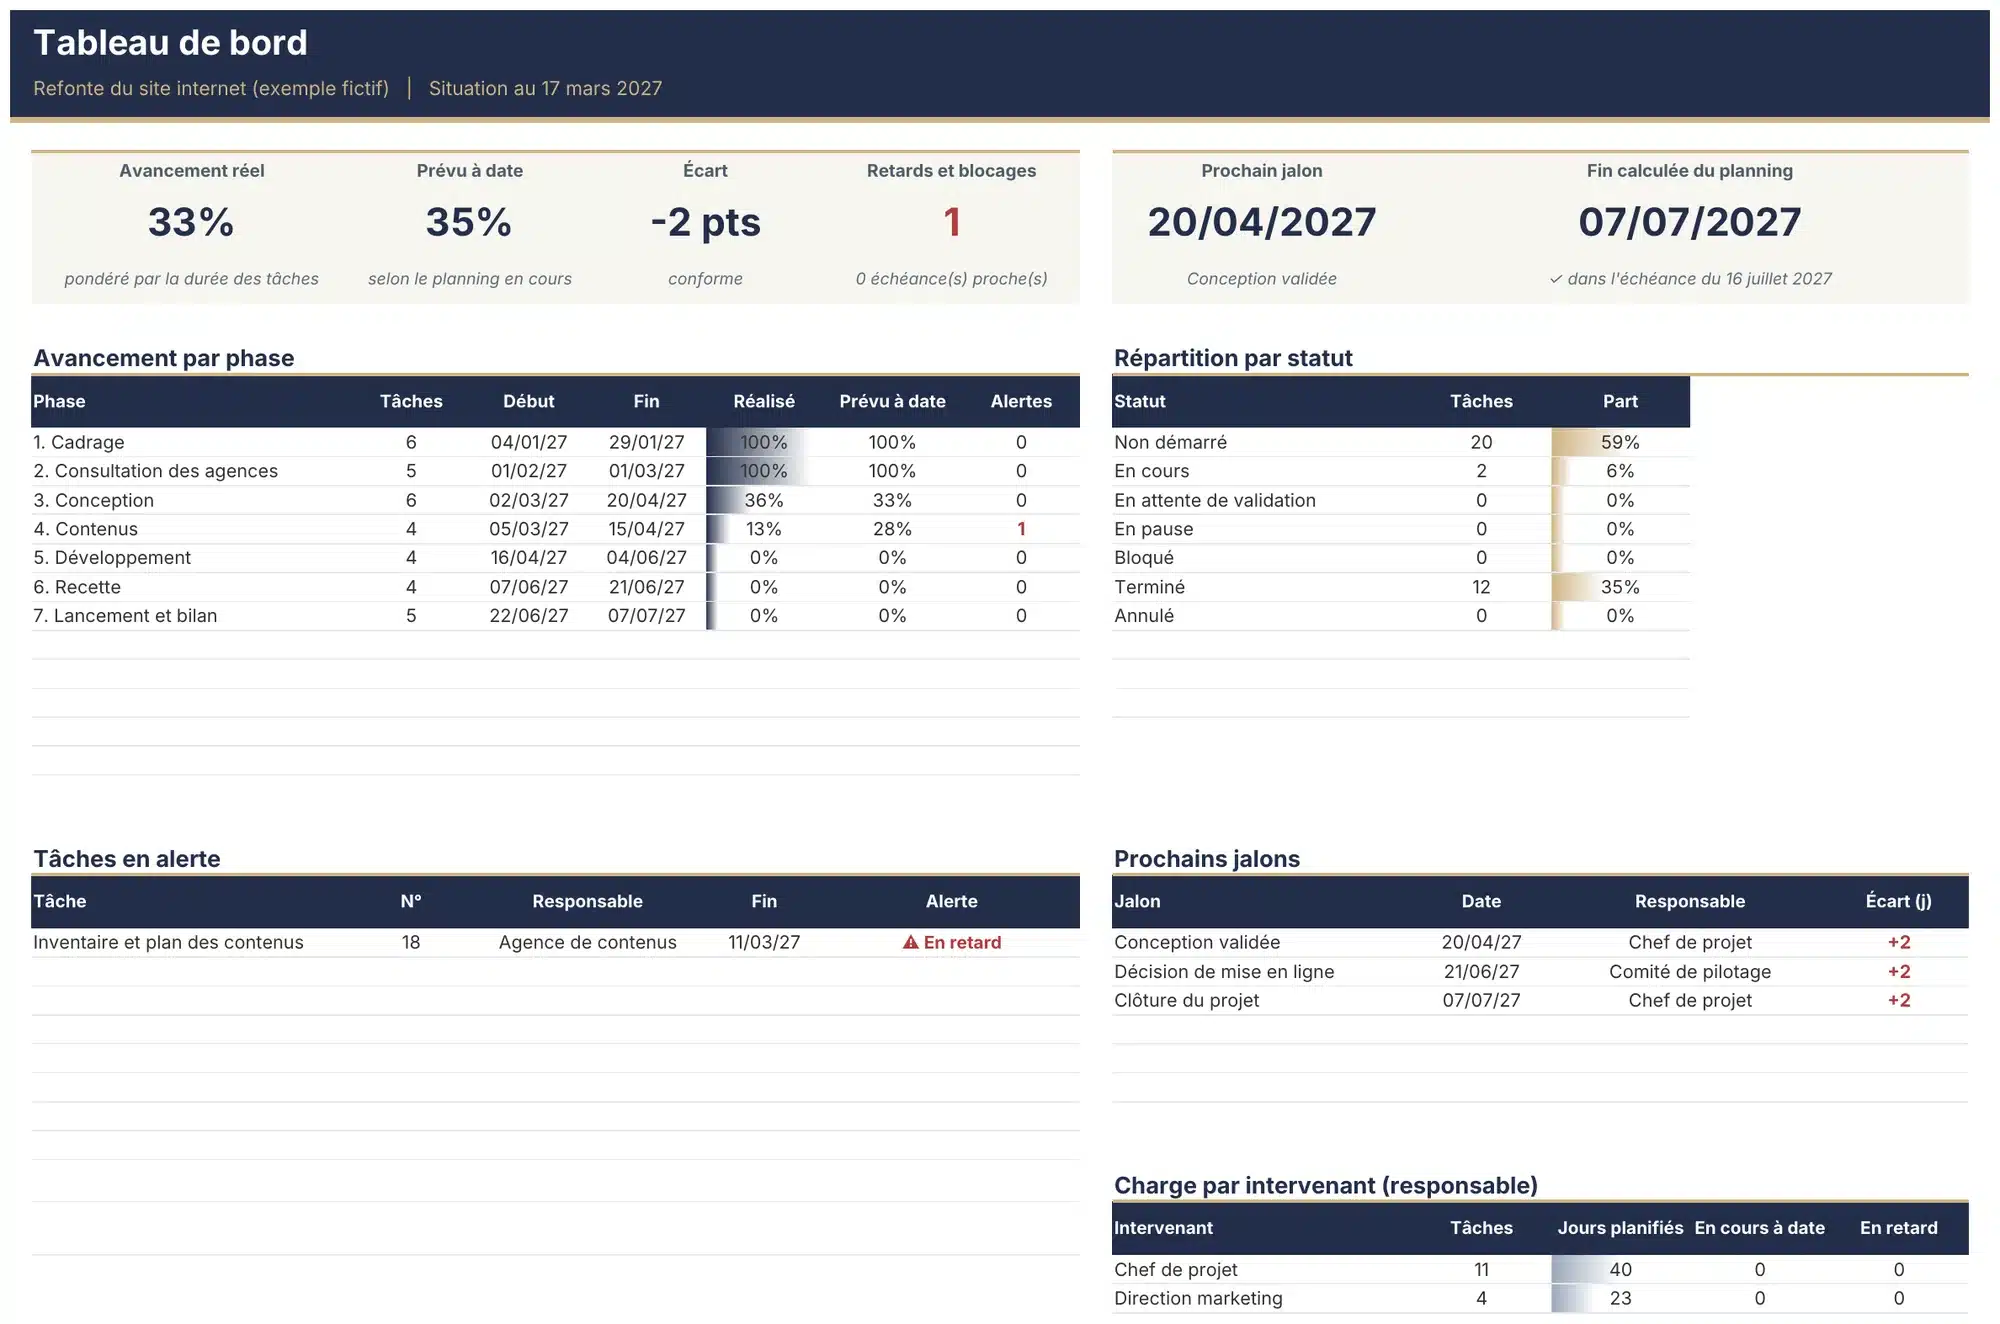Click the 36% Réalisé cell for Conception
This screenshot has height=1324, width=2000.
coord(764,500)
